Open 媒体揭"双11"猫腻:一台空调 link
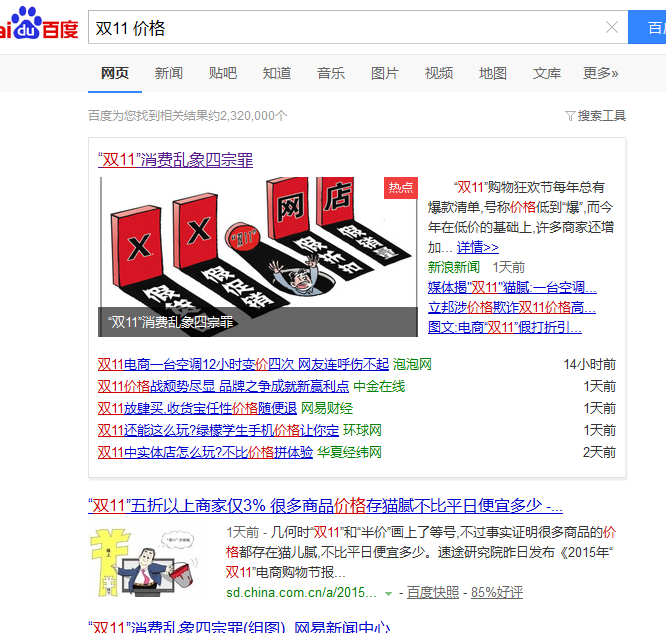The image size is (666, 633). pyautogui.click(x=512, y=288)
